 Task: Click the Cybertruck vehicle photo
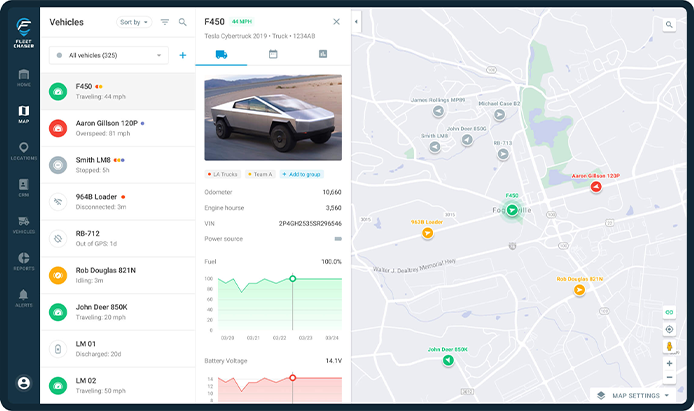coord(273,120)
